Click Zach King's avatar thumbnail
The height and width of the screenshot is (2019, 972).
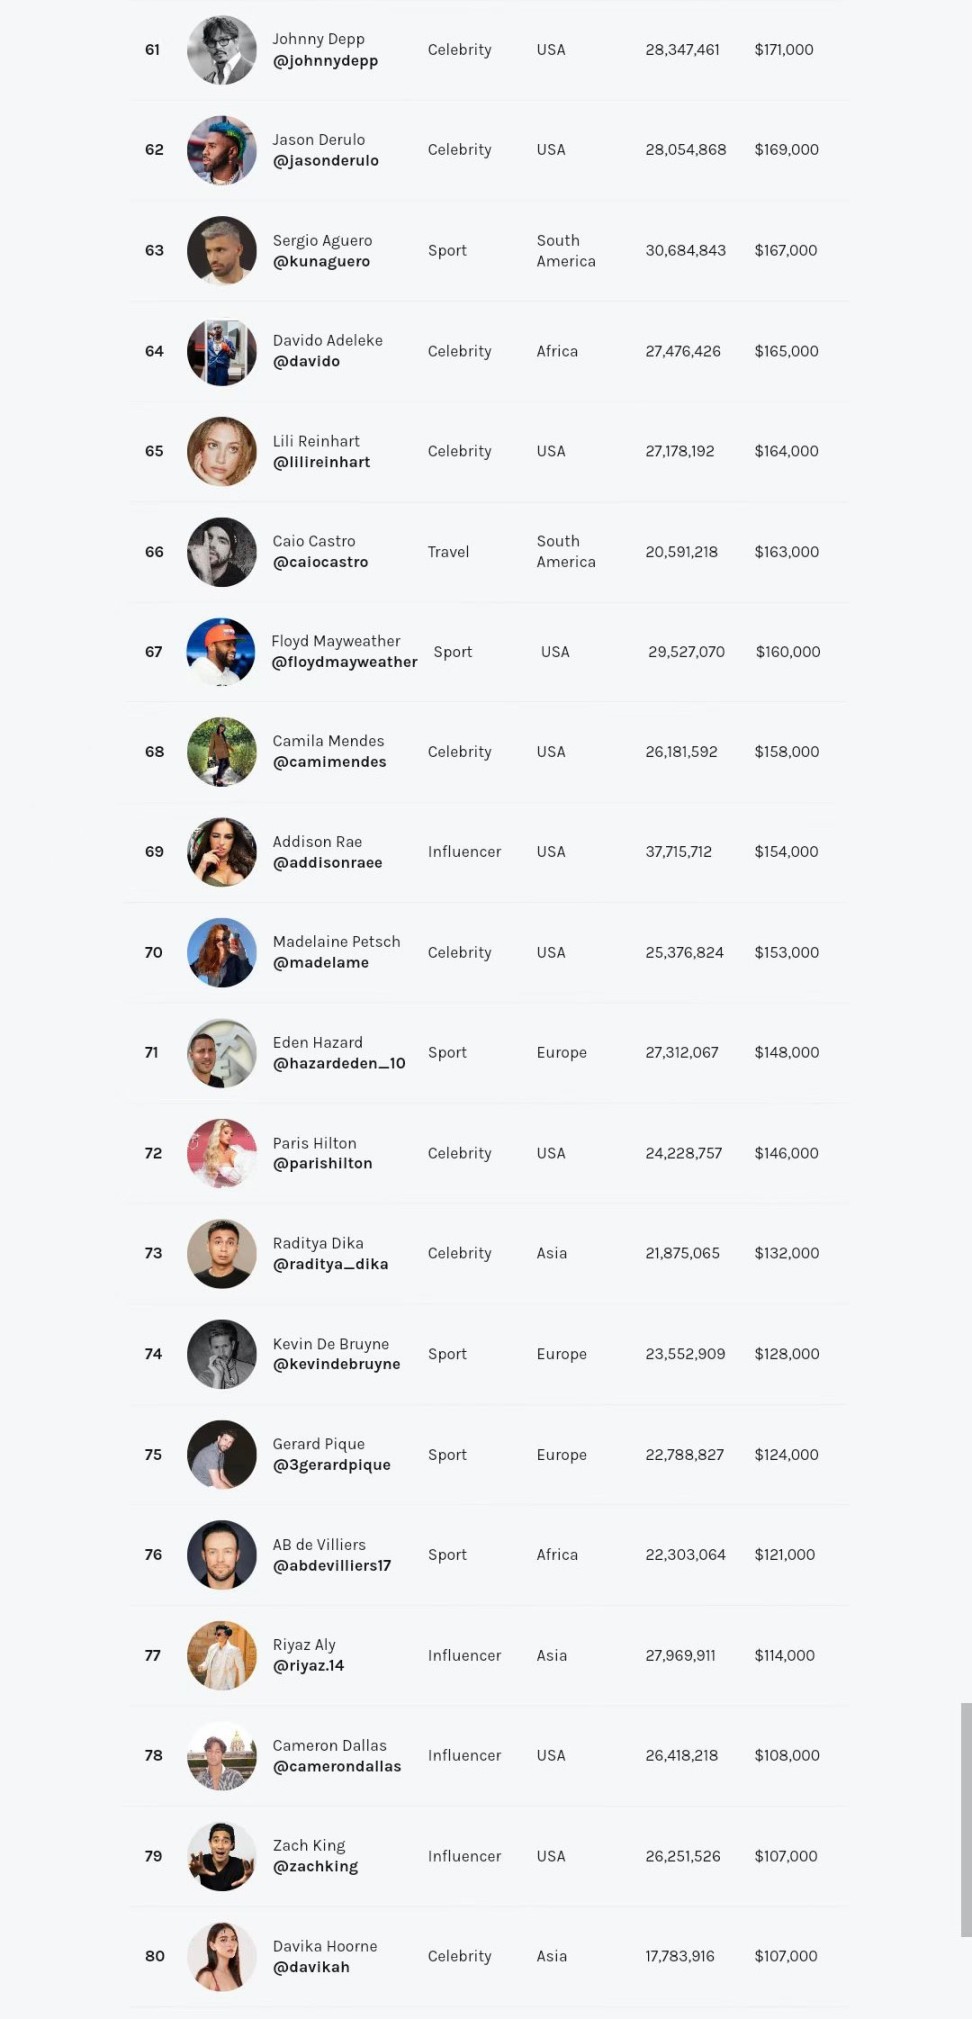point(222,1857)
